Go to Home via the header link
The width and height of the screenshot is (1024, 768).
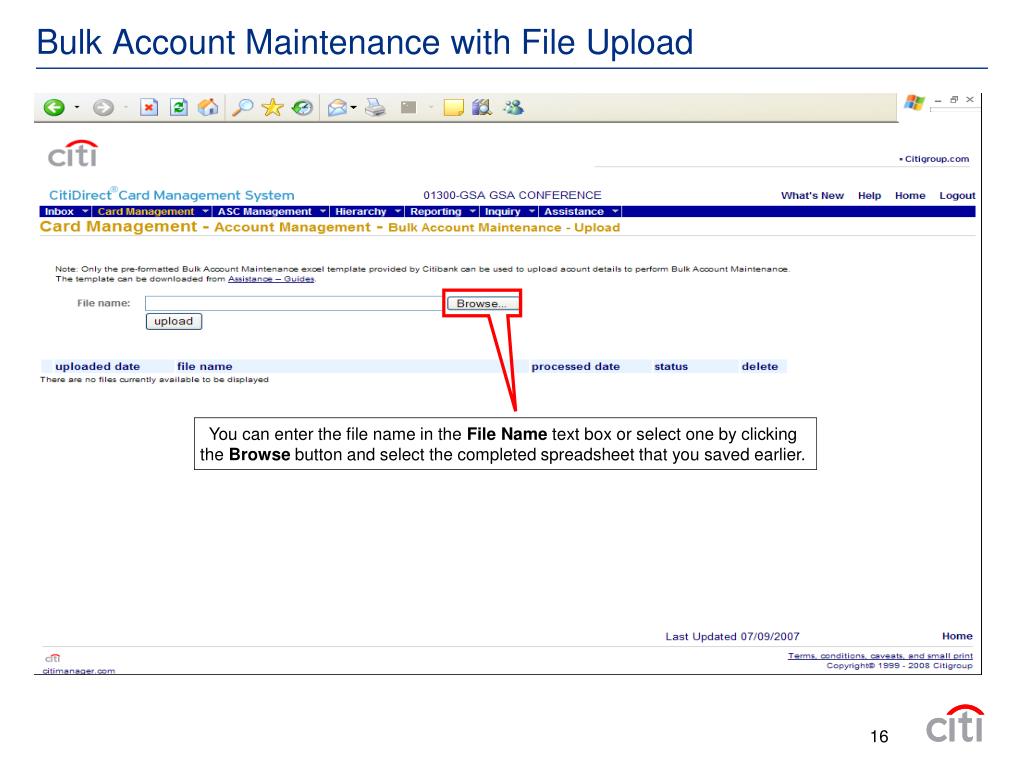point(910,195)
